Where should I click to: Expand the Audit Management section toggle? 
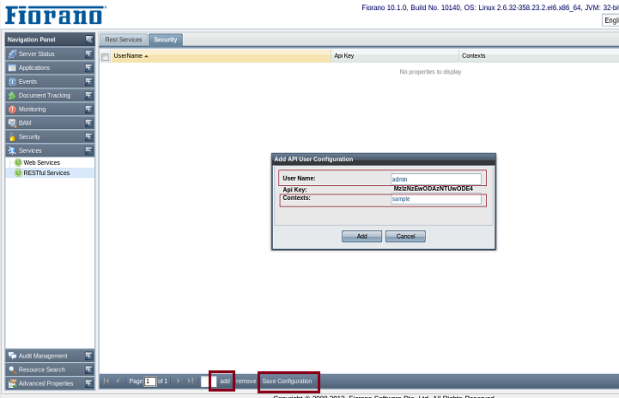(89, 355)
